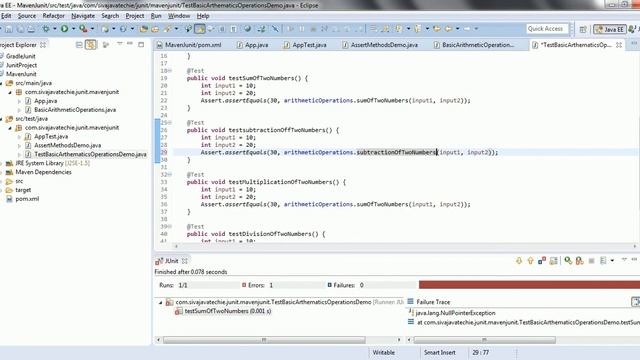Close the TestBasicArthematicsOp editor tab

pyautogui.click(x=619, y=45)
